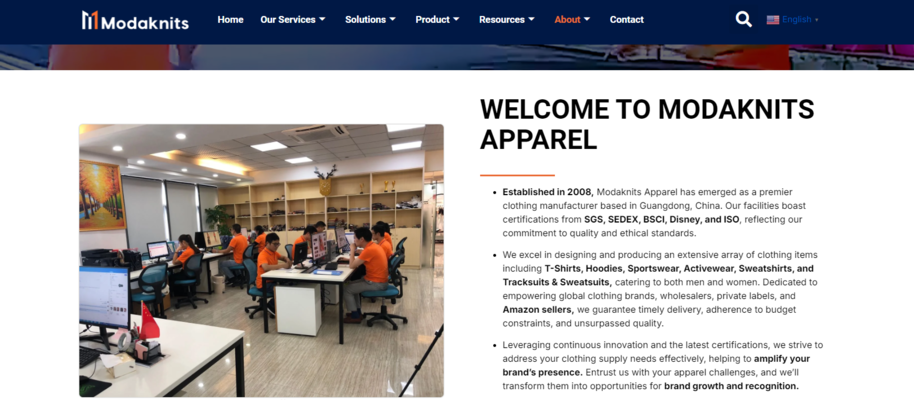Open the search magnifier icon

743,19
